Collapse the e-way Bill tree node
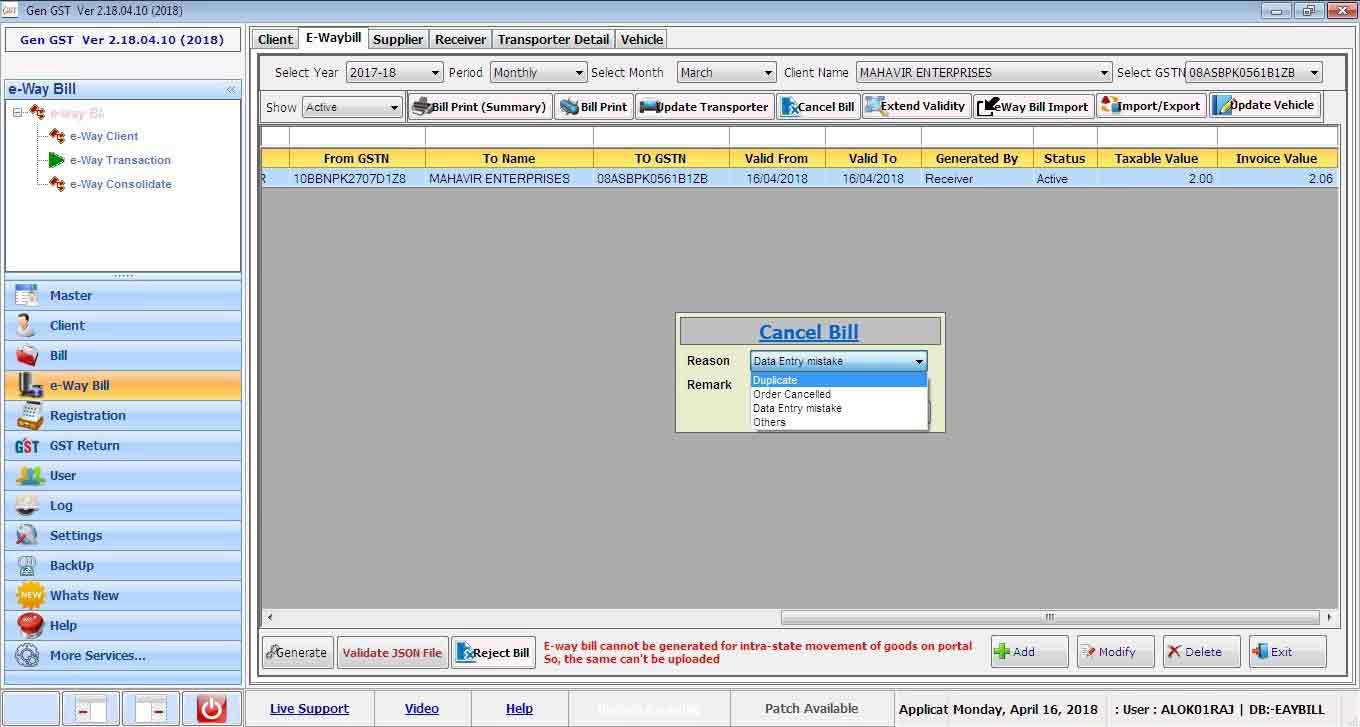 tap(18, 113)
